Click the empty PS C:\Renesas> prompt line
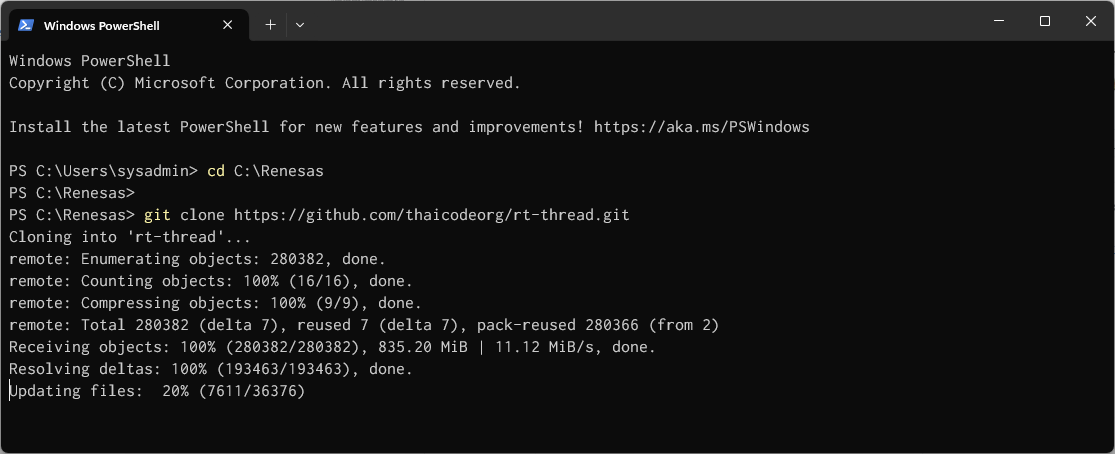Viewport: 1115px width, 454px height. 71,193
